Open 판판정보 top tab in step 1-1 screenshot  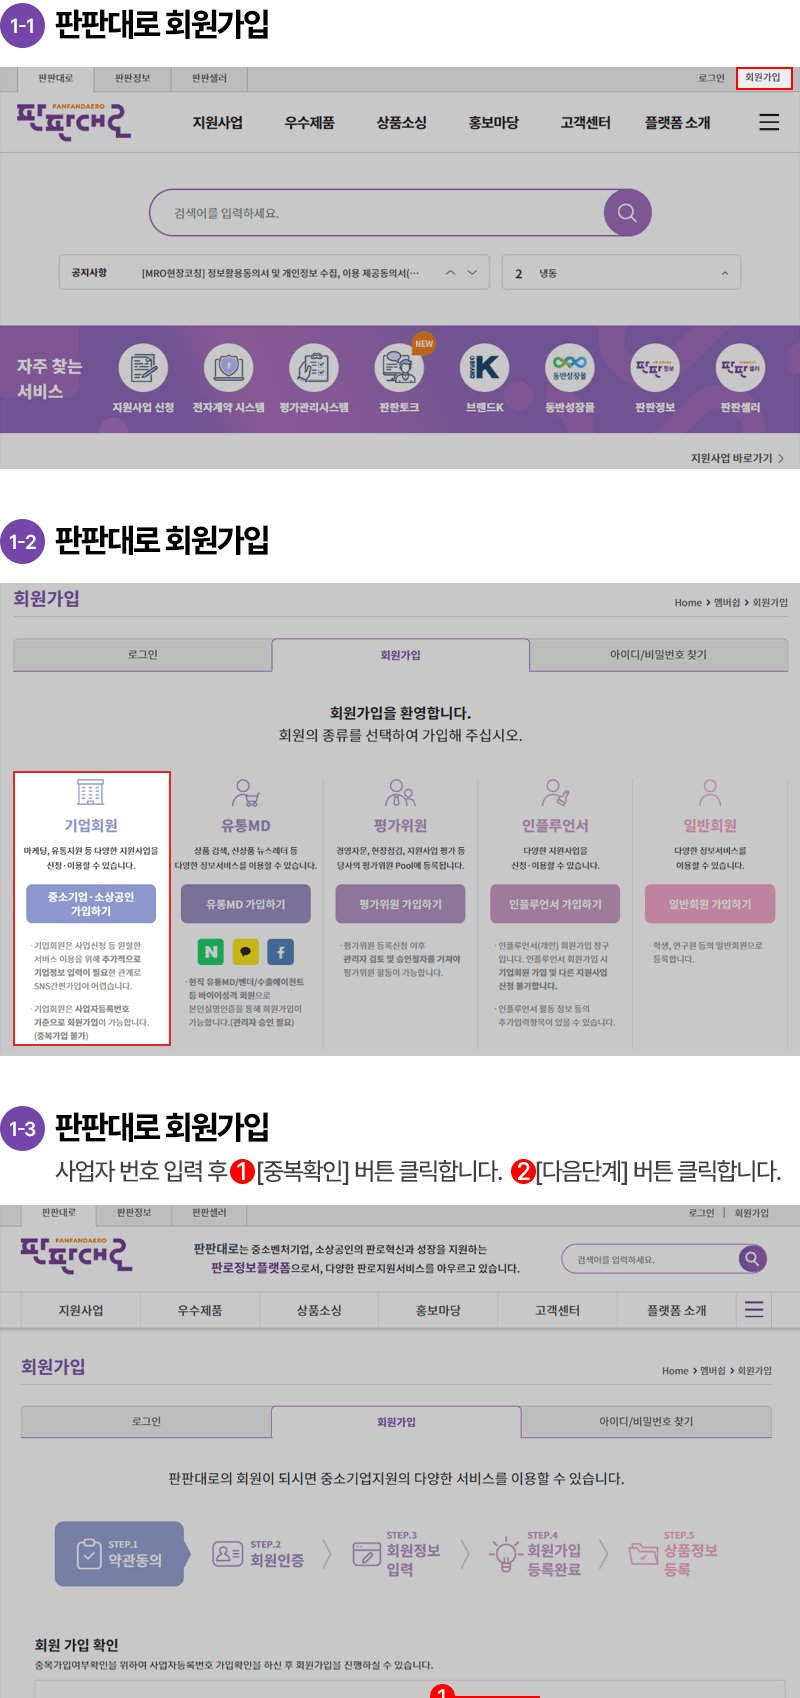tap(133, 78)
